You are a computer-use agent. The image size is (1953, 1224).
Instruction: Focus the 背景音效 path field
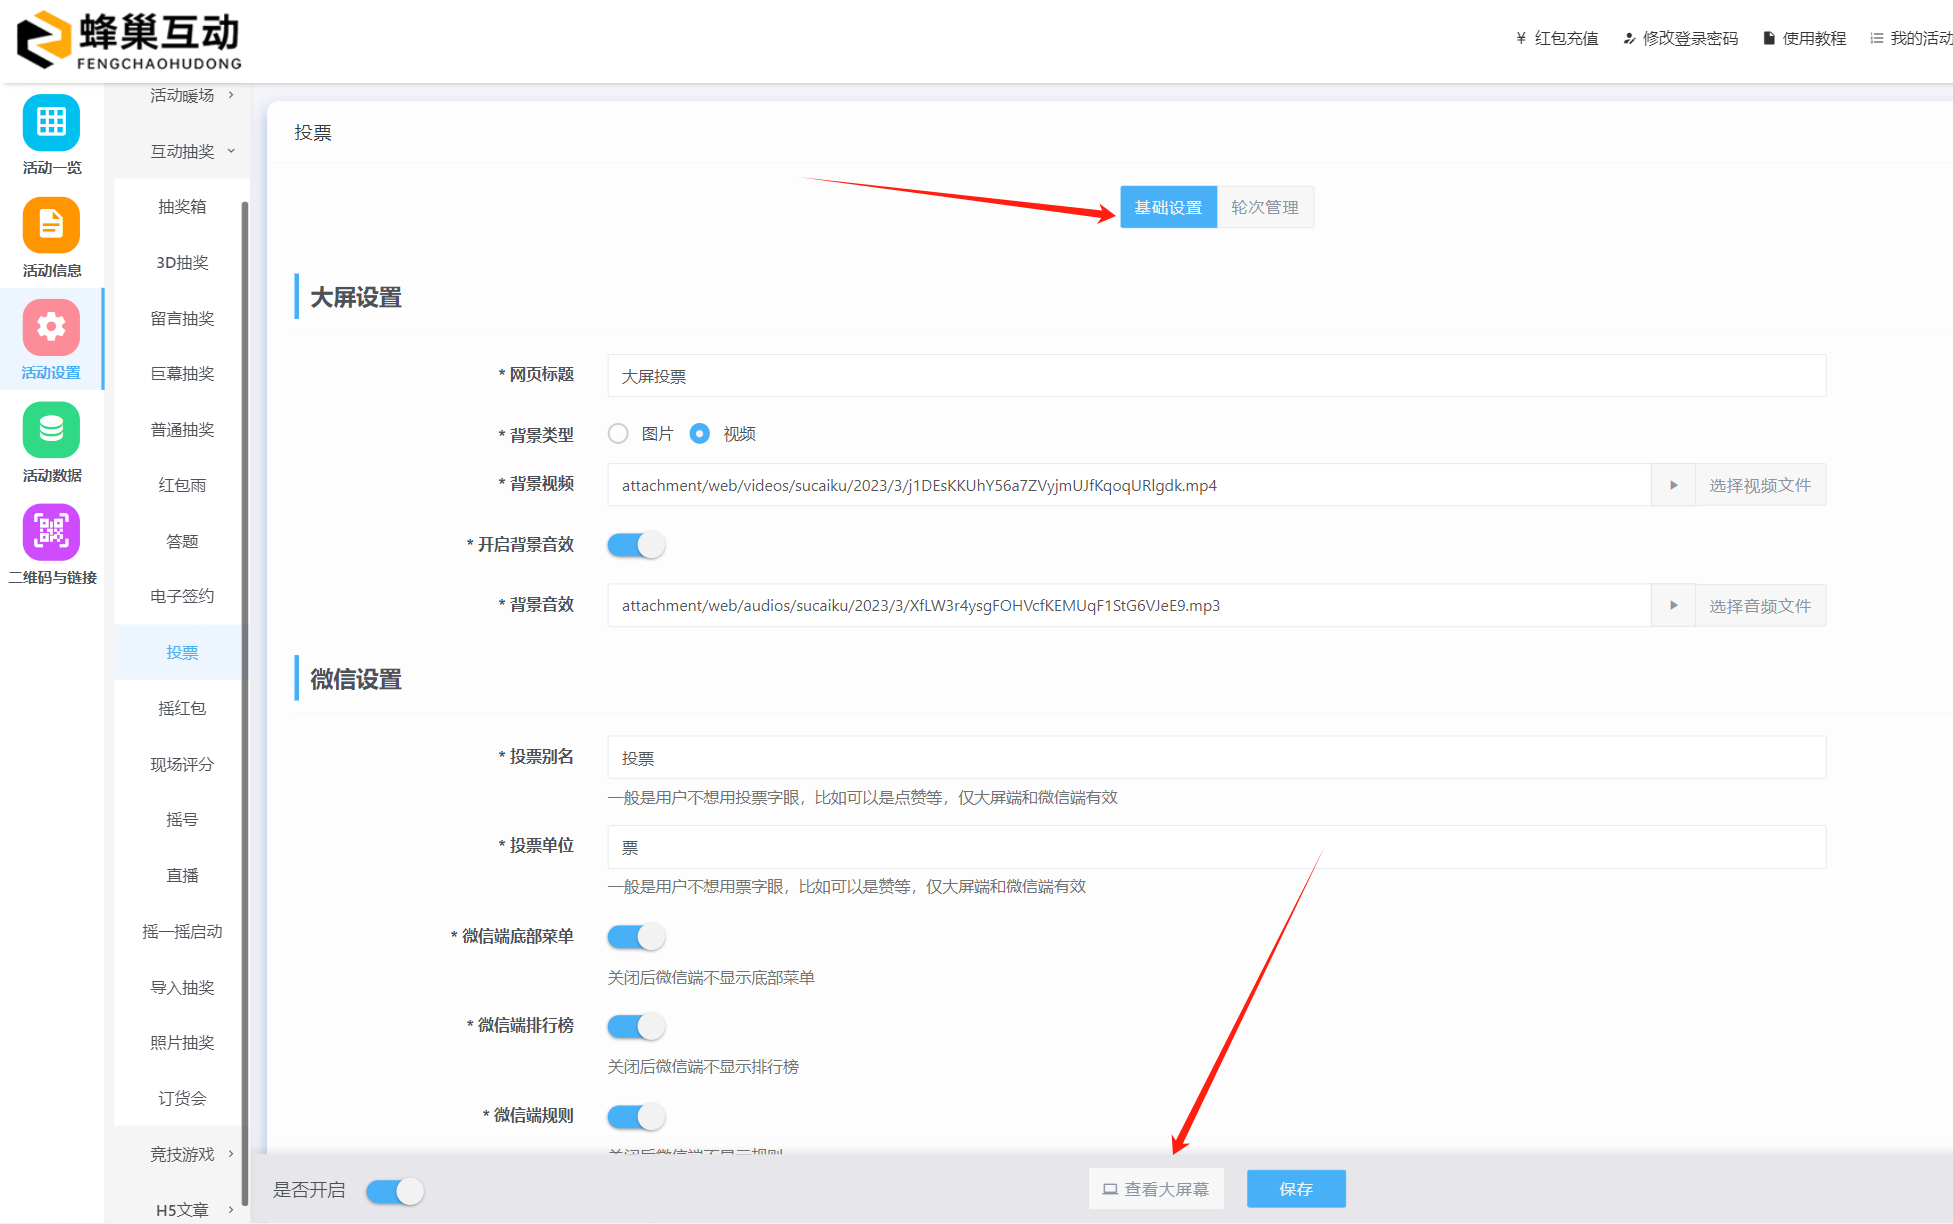click(1129, 605)
